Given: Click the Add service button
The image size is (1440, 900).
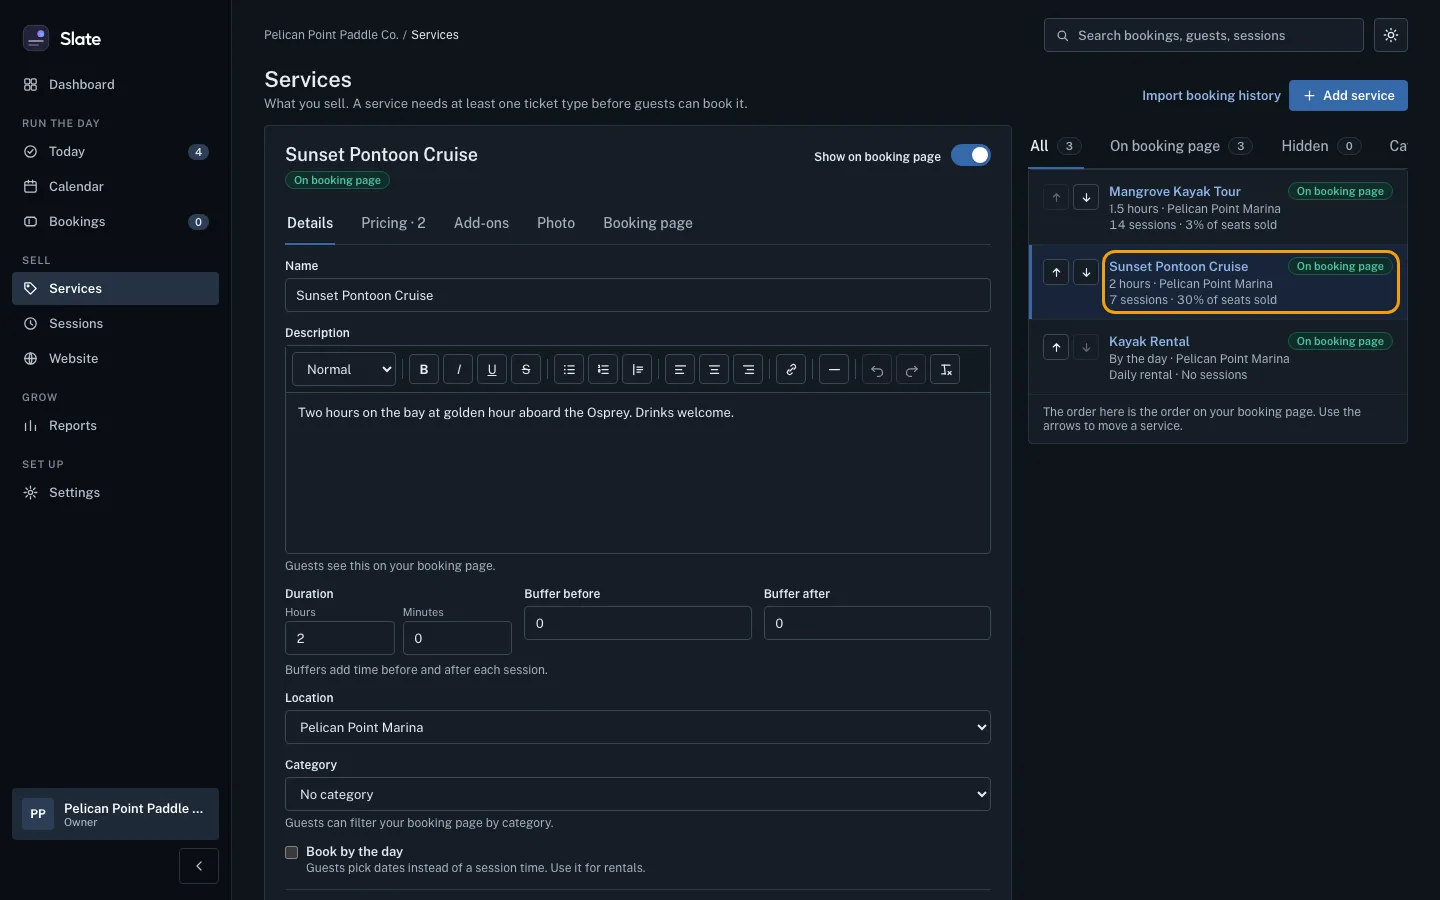Looking at the screenshot, I should [1348, 96].
